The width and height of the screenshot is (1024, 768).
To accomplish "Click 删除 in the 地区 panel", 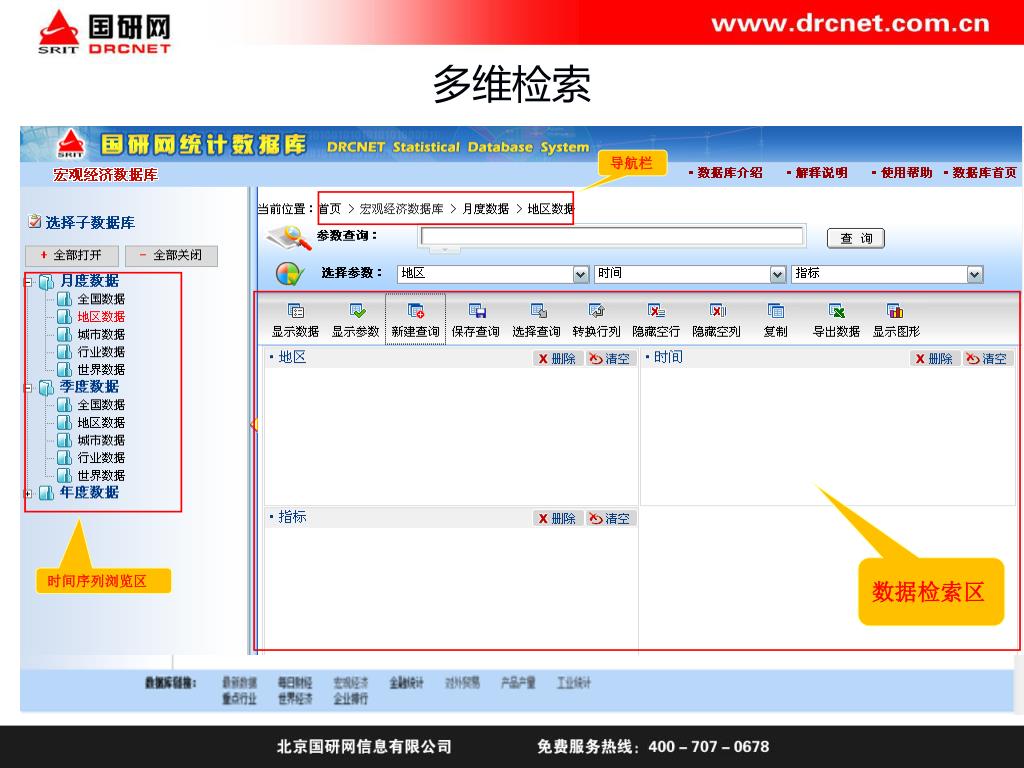I will (557, 359).
